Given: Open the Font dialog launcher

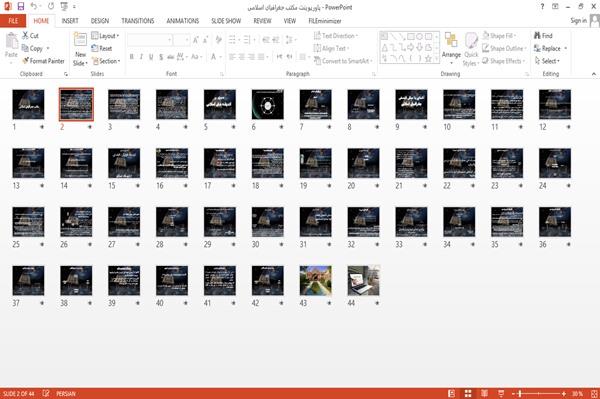Looking at the screenshot, I should pos(222,74).
